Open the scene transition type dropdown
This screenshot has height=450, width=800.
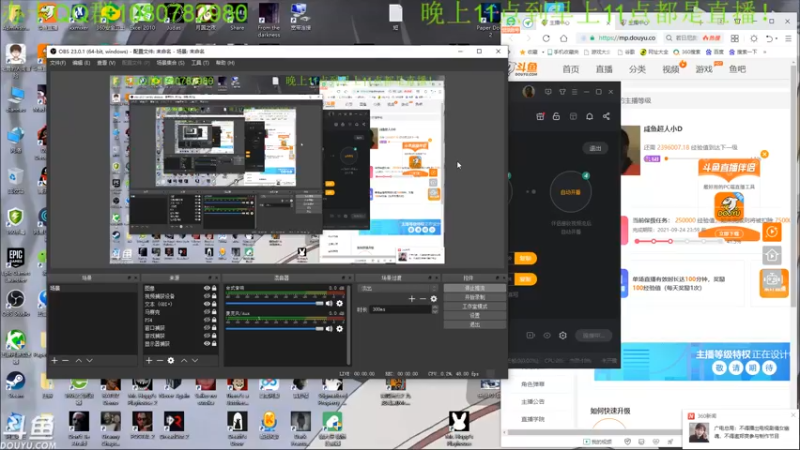(398, 289)
